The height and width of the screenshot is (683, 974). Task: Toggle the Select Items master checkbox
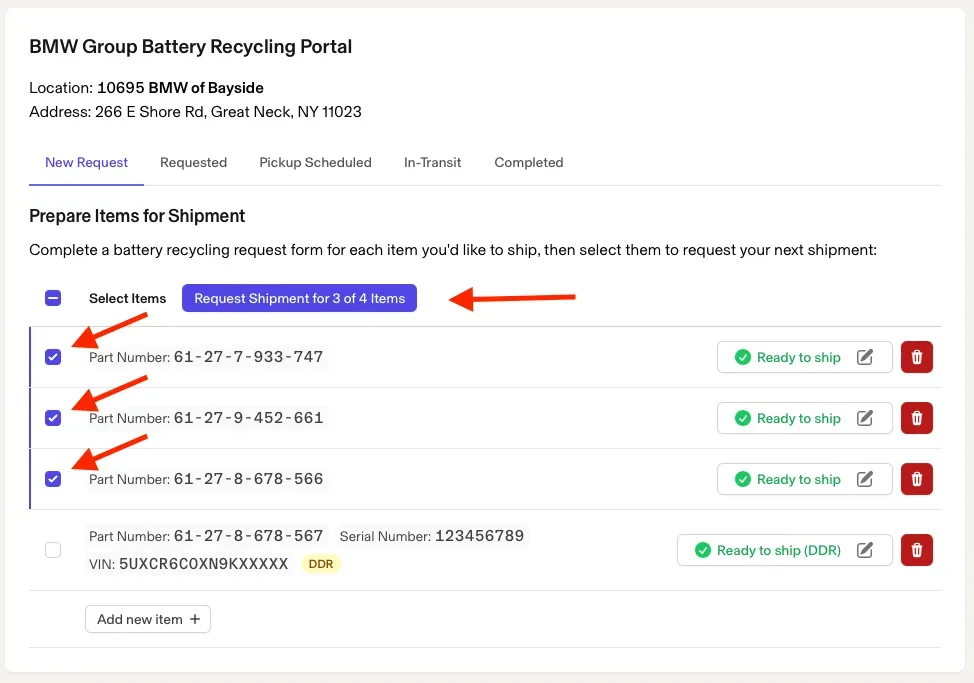tap(53, 298)
